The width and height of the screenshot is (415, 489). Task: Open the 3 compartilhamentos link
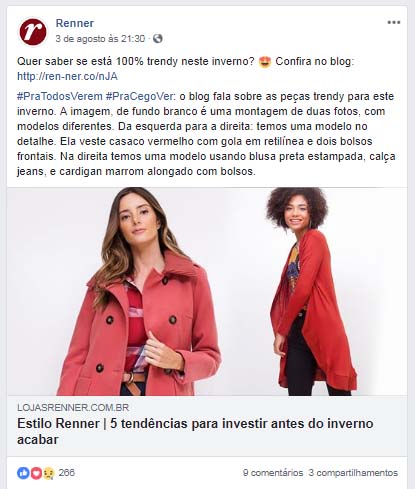(353, 473)
